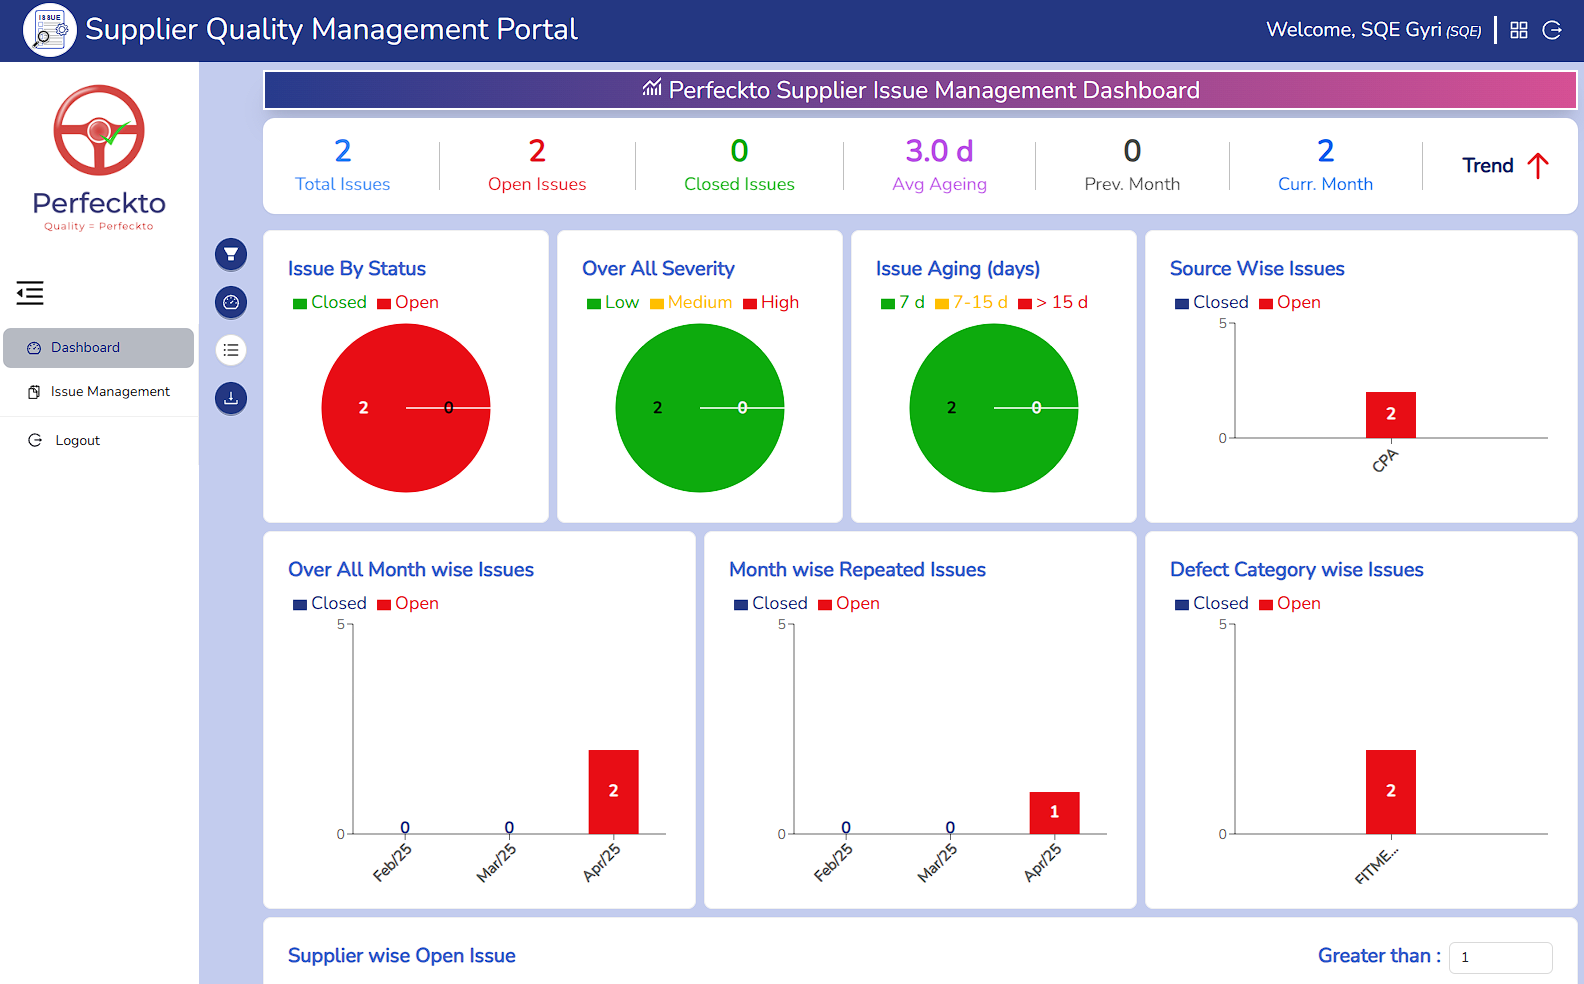Focus the Greater than input field
Image resolution: width=1584 pixels, height=984 pixels.
[1500, 957]
